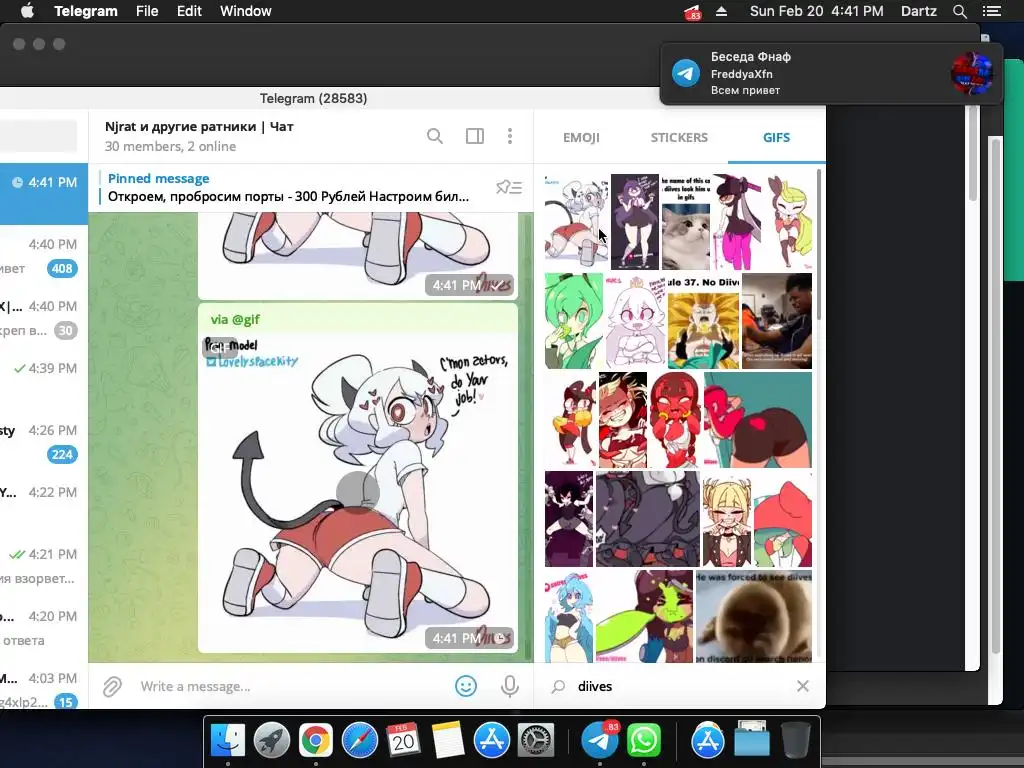Search messages in the current chat
The width and height of the screenshot is (1024, 768).
pos(435,136)
